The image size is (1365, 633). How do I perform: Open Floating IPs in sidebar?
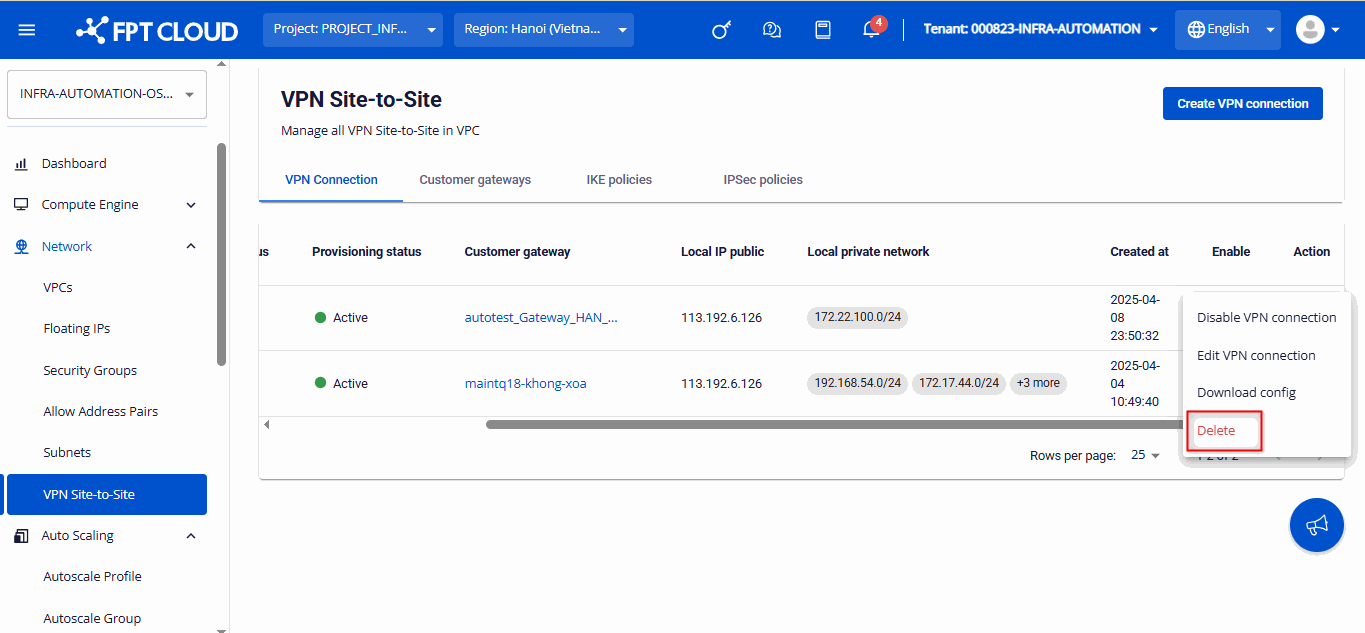click(x=77, y=329)
